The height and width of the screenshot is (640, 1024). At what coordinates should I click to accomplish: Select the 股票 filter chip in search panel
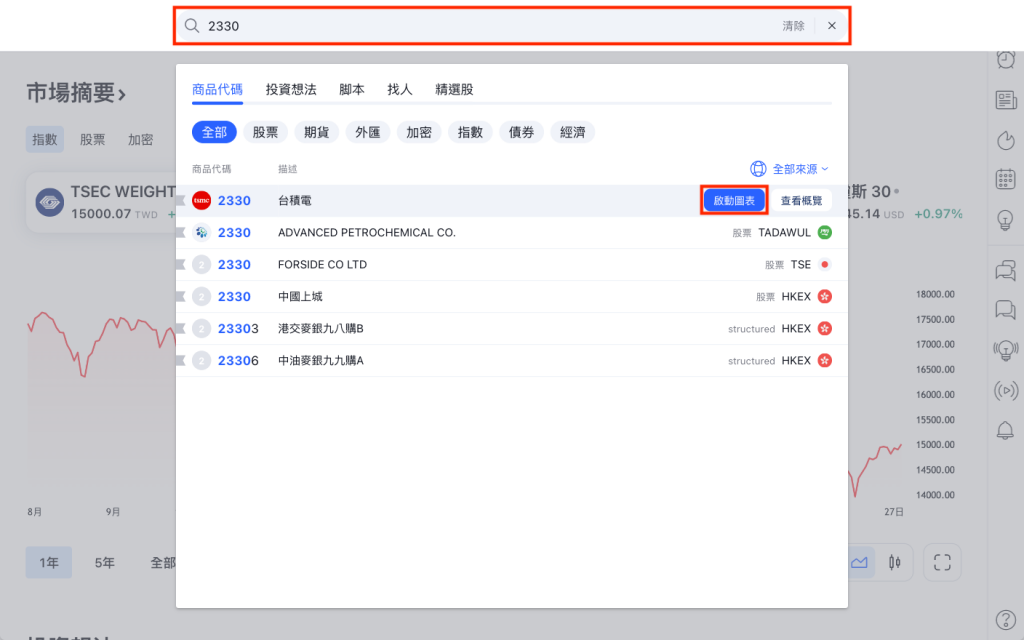point(265,132)
